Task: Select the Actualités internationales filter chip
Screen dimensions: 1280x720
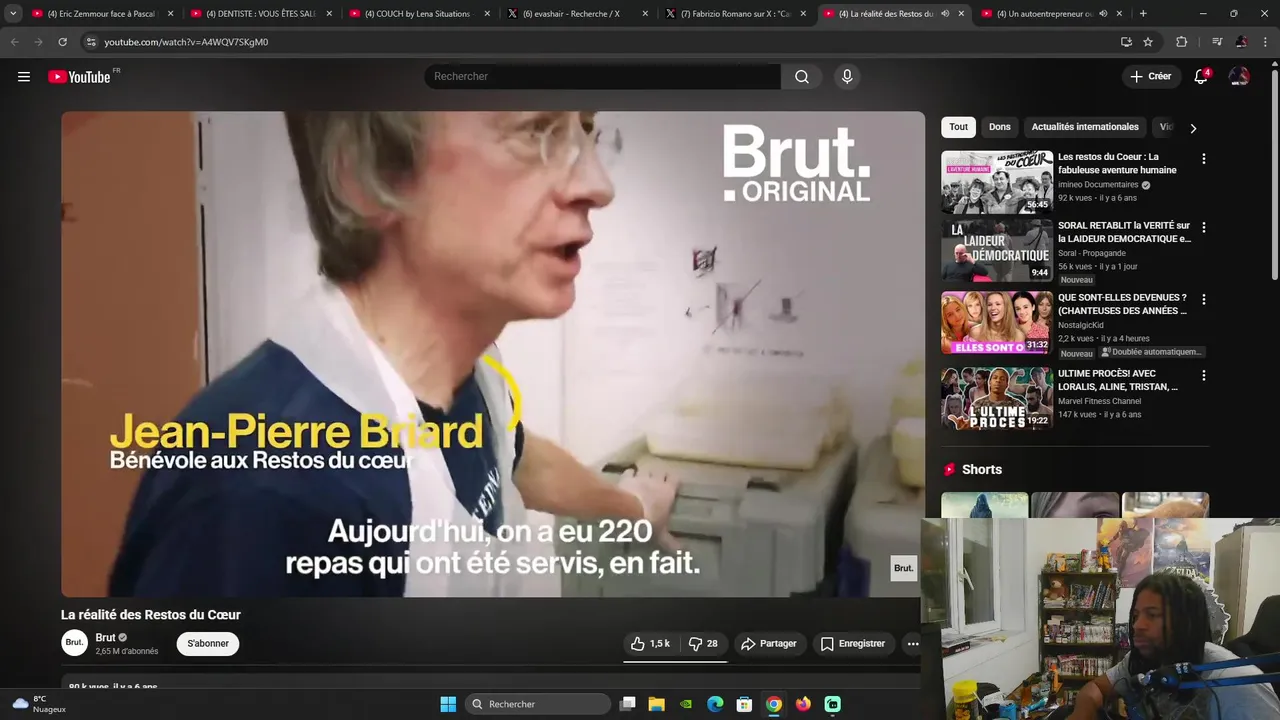Action: click(1085, 127)
